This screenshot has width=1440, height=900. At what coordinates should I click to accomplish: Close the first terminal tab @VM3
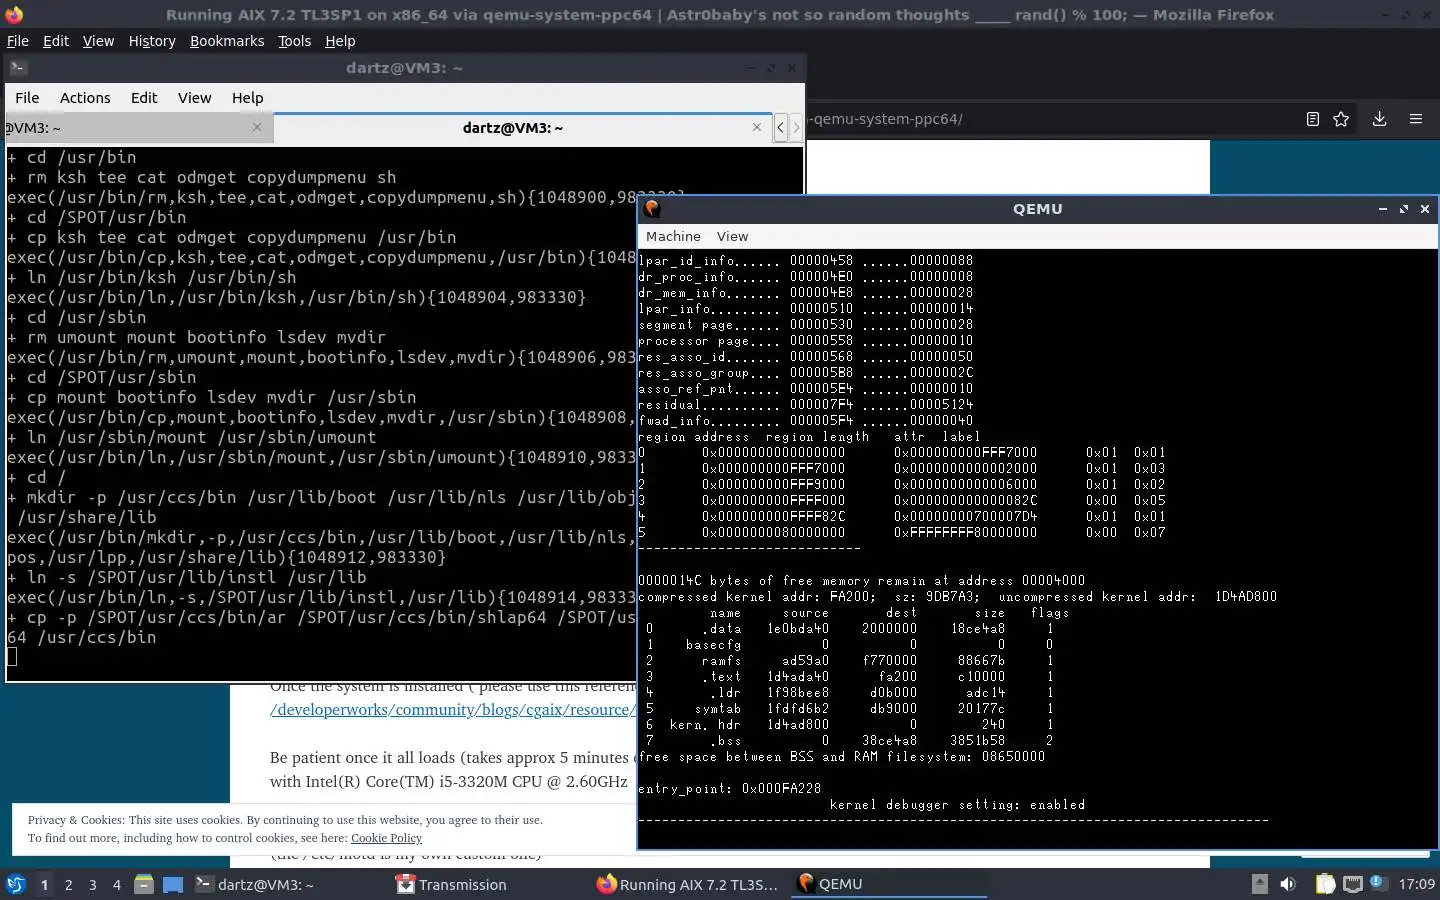(x=257, y=127)
